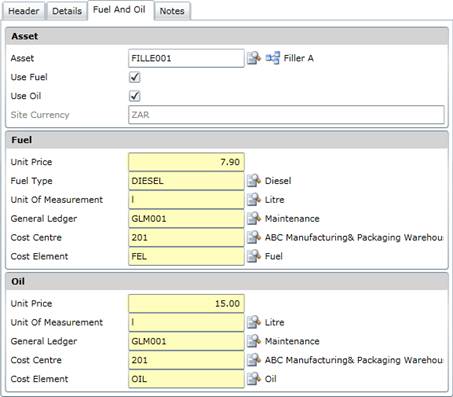Click the Site Currency label
453x397 pixels.
(x=40, y=115)
